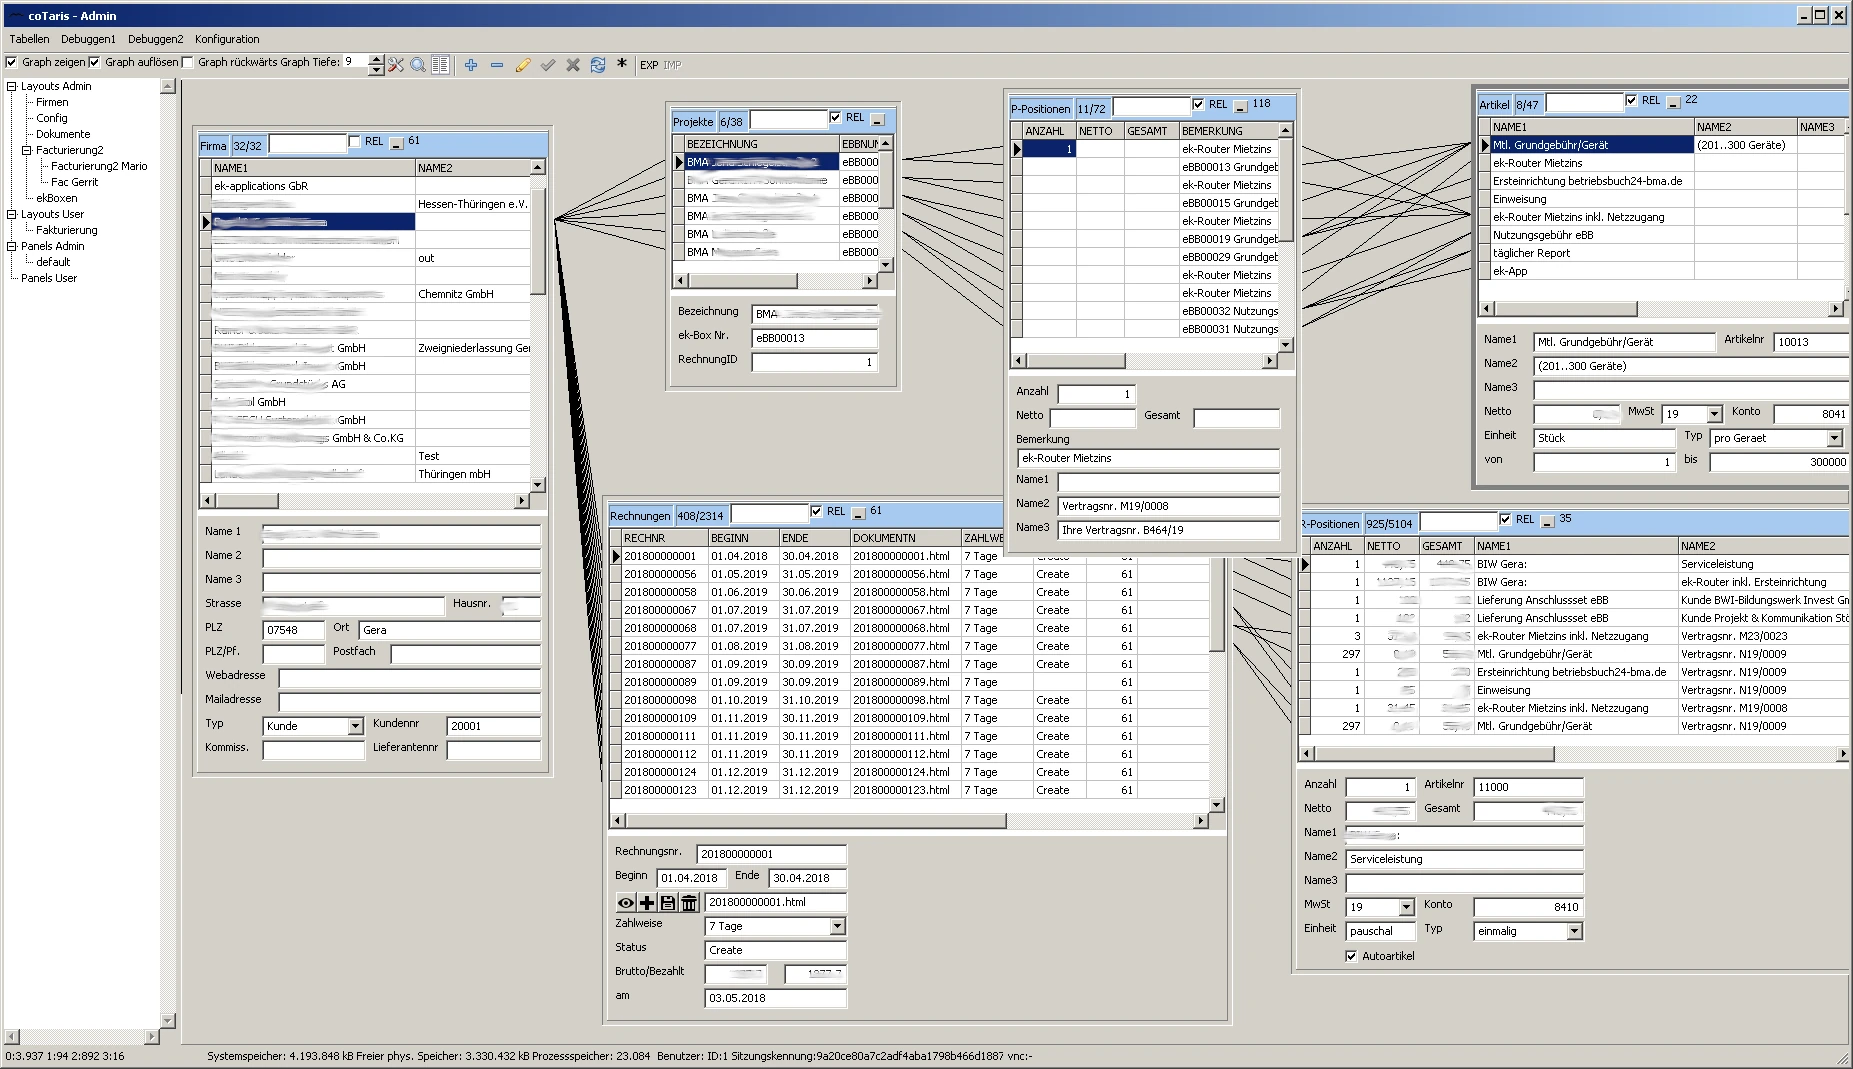Select the 'Fac Gerrit' tree item
This screenshot has width=1853, height=1069.
pos(74,182)
